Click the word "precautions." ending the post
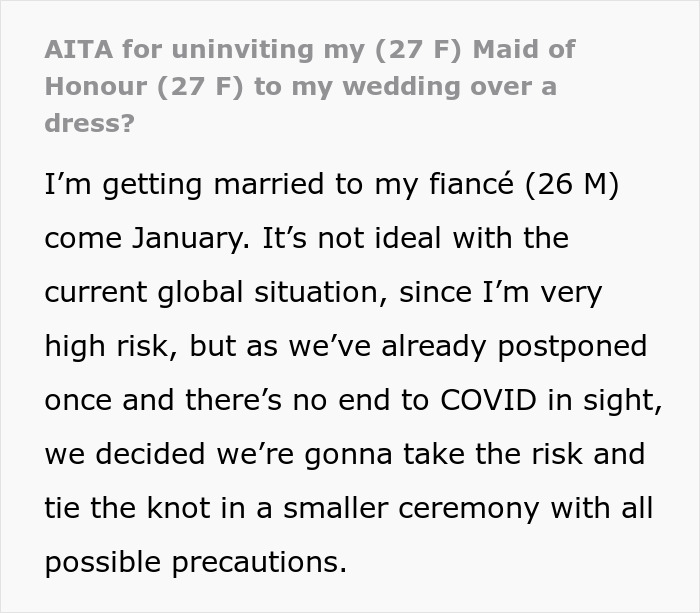Image resolution: width=700 pixels, height=613 pixels. pyautogui.click(x=259, y=563)
